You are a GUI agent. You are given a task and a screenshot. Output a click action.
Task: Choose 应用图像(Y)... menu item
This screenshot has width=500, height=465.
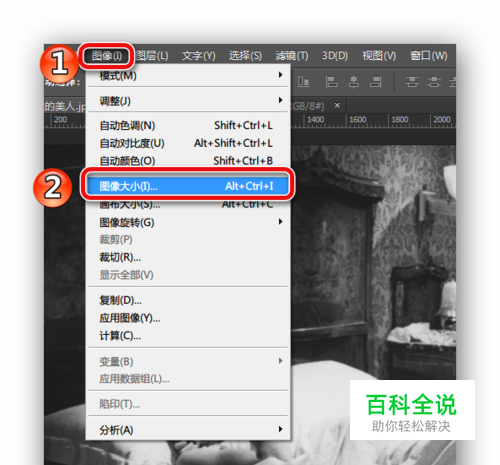pyautogui.click(x=188, y=318)
